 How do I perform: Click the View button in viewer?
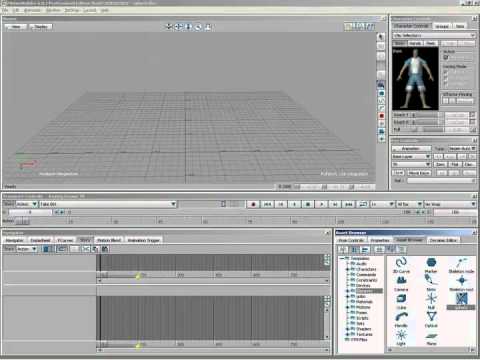click(16, 27)
